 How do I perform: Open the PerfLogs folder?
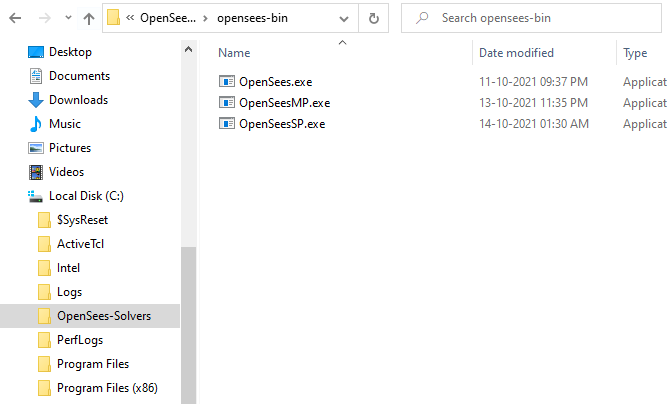pyautogui.click(x=80, y=340)
